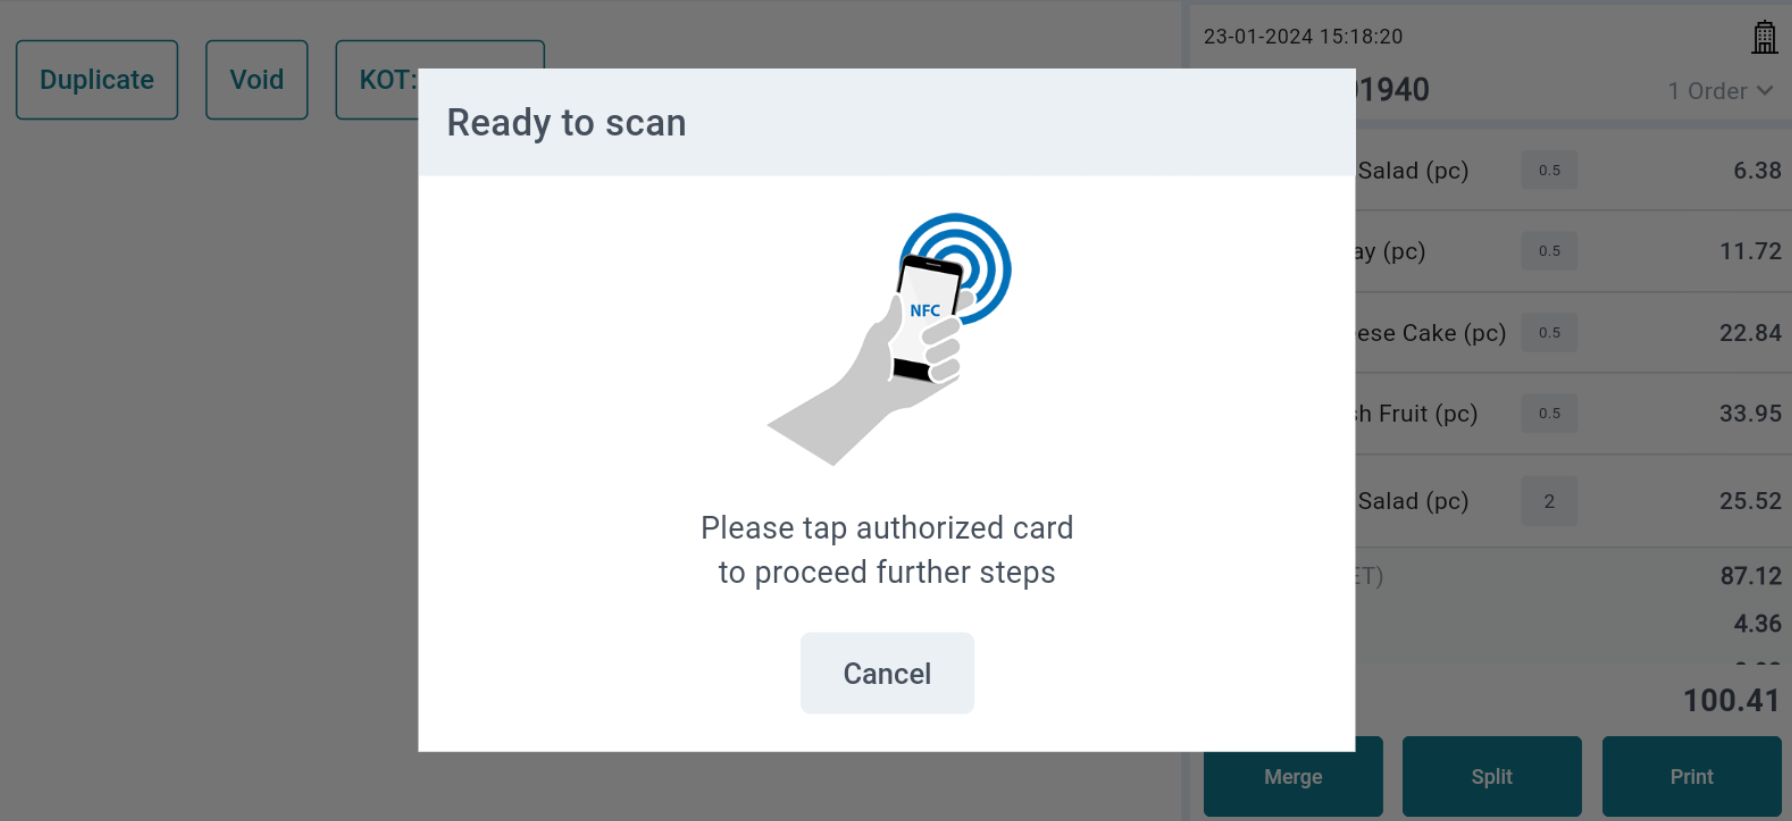Click the Merge button
Image resolution: width=1792 pixels, height=821 pixels.
(1293, 777)
